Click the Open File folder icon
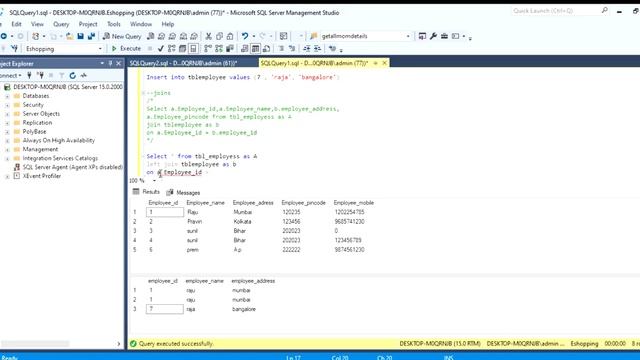Image resolution: width=640 pixels, height=360 pixels. 69,36
